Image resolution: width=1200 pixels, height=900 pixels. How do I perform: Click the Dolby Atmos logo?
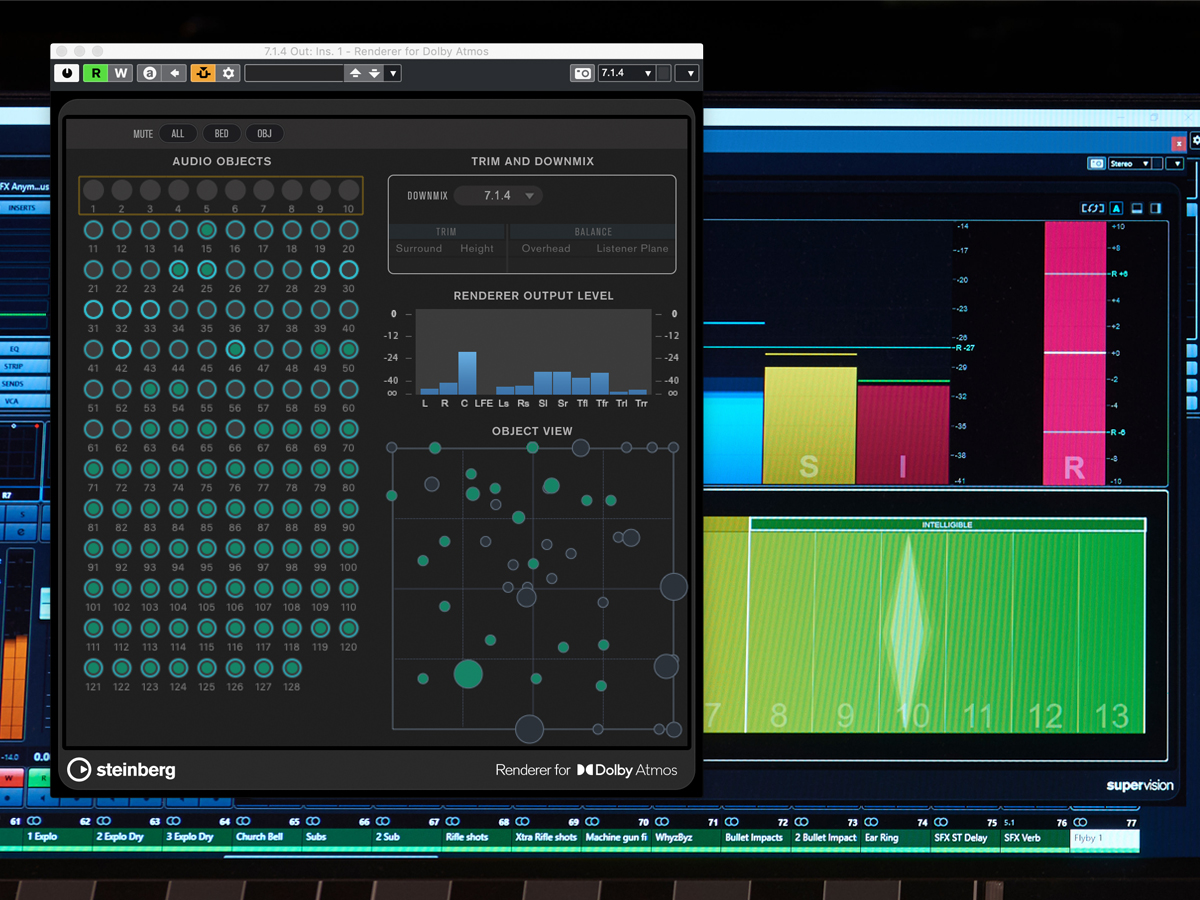627,770
